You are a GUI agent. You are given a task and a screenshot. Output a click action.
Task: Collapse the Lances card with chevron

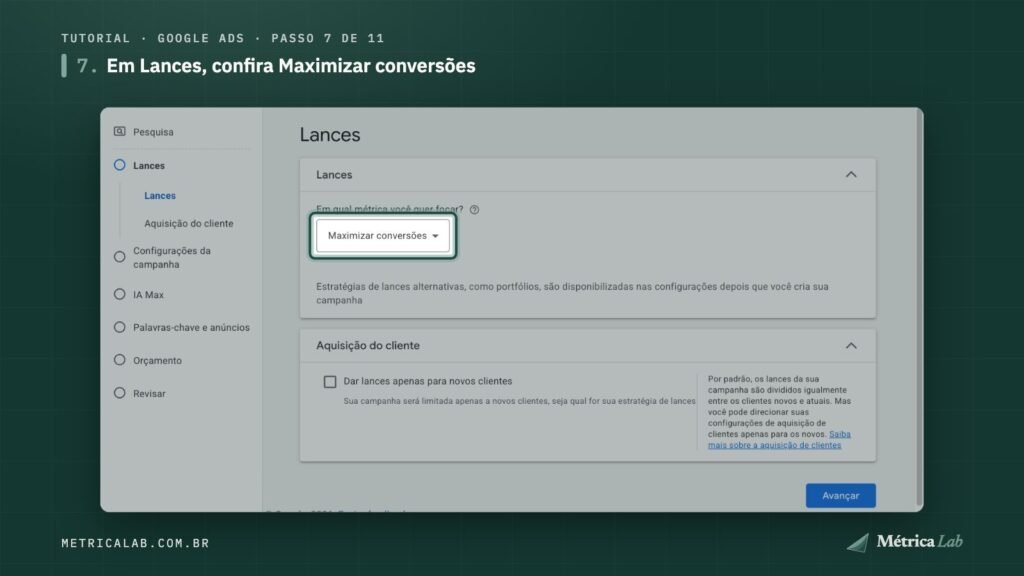pos(851,174)
